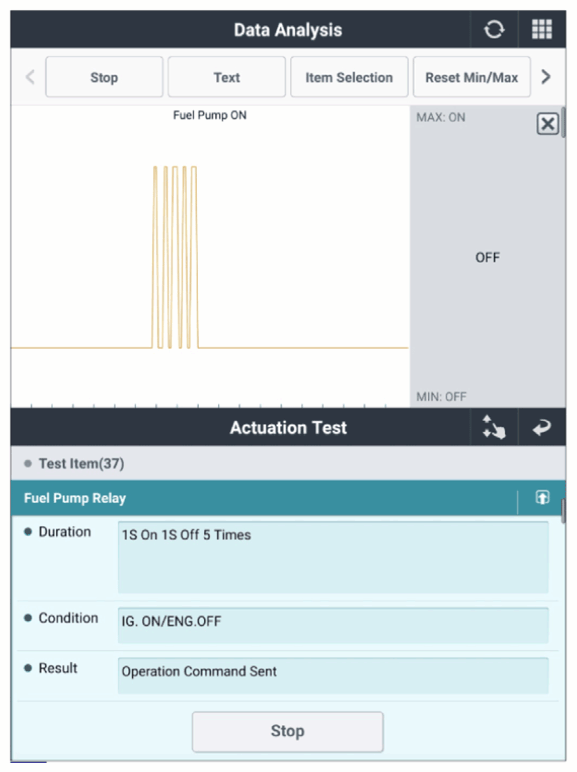The image size is (577, 772).
Task: Click the graph panel vertical scrollbar
Action: [x=563, y=123]
